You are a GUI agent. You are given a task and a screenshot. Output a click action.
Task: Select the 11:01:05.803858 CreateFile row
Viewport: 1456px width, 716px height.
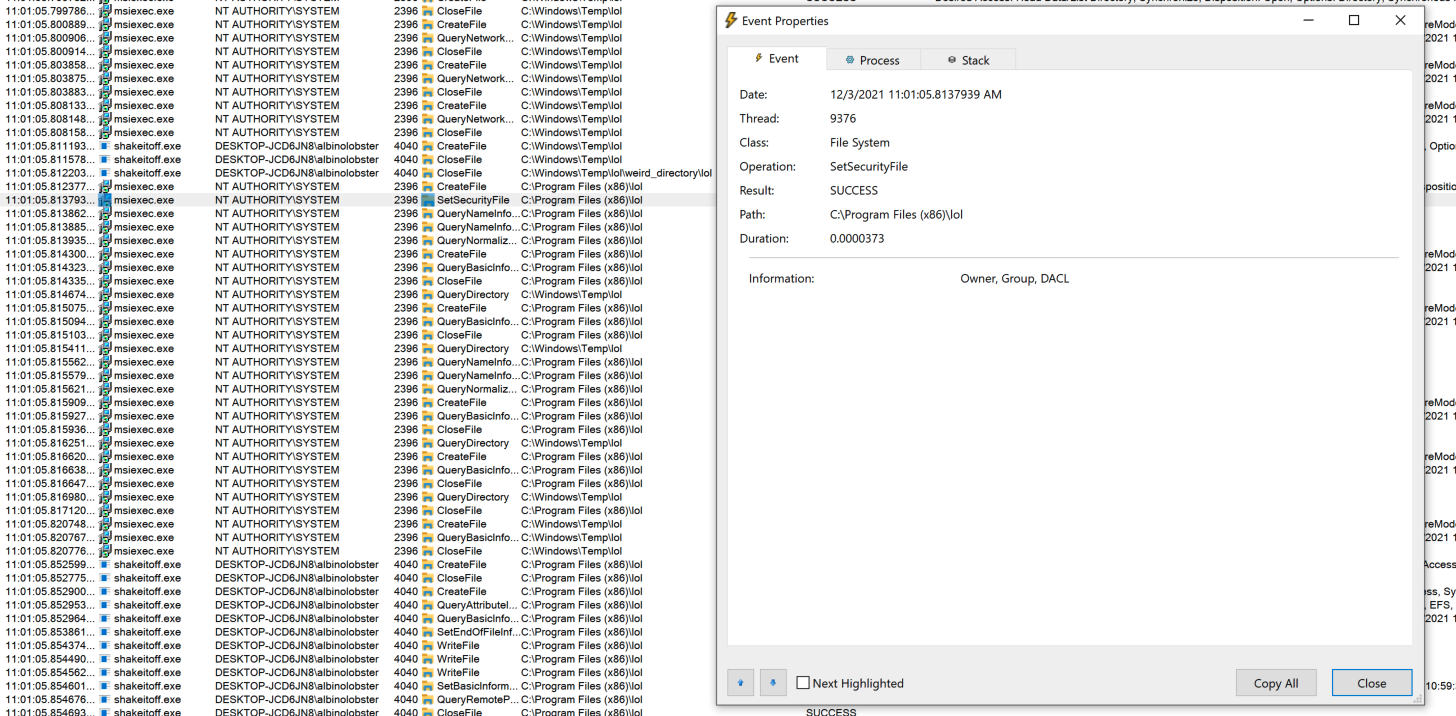[x=358, y=65]
